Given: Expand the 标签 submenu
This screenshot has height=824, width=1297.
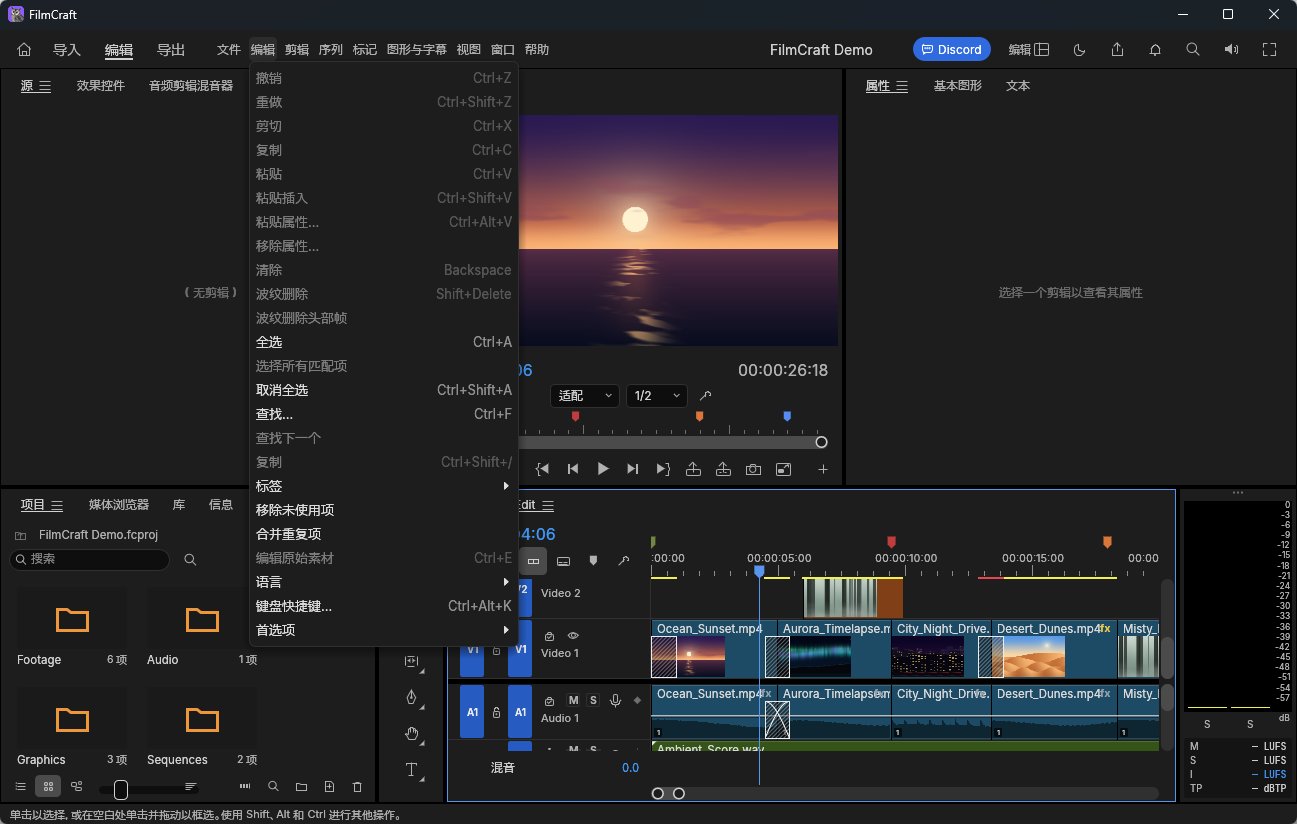Looking at the screenshot, I should (x=384, y=486).
